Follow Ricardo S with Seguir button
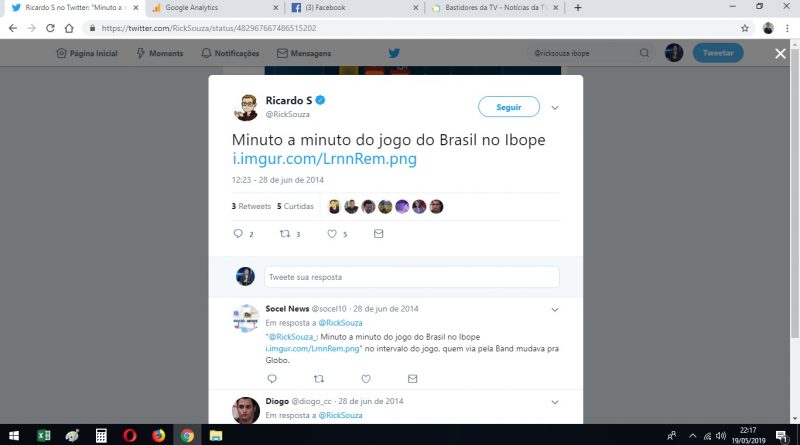Viewport: 800px width, 445px height. (509, 107)
